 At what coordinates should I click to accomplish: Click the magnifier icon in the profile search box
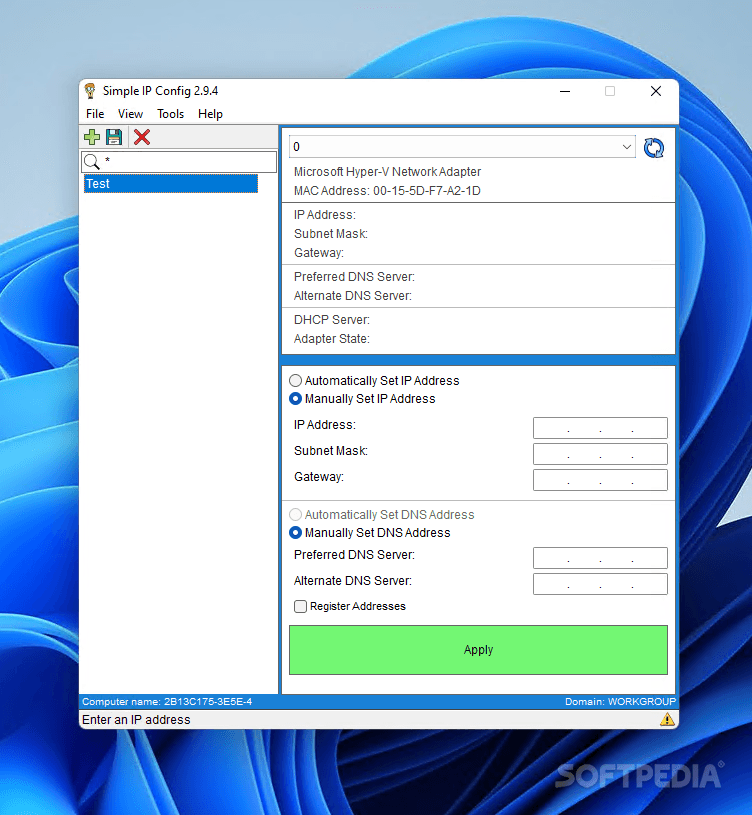click(x=91, y=162)
